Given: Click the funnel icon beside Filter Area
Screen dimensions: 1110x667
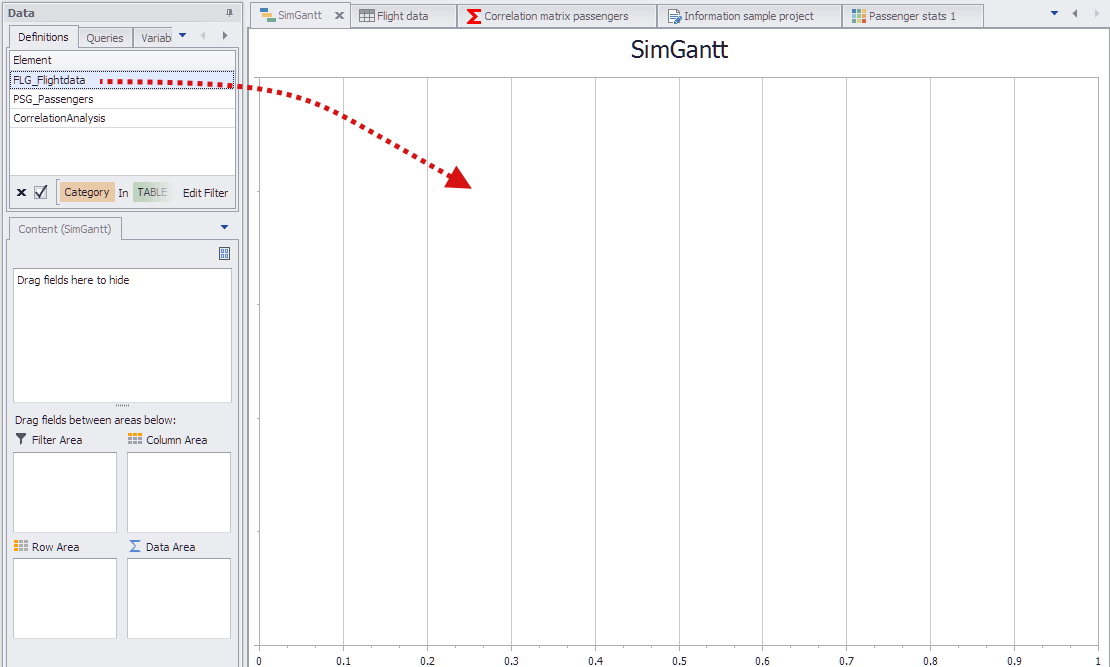Looking at the screenshot, I should click(19, 439).
